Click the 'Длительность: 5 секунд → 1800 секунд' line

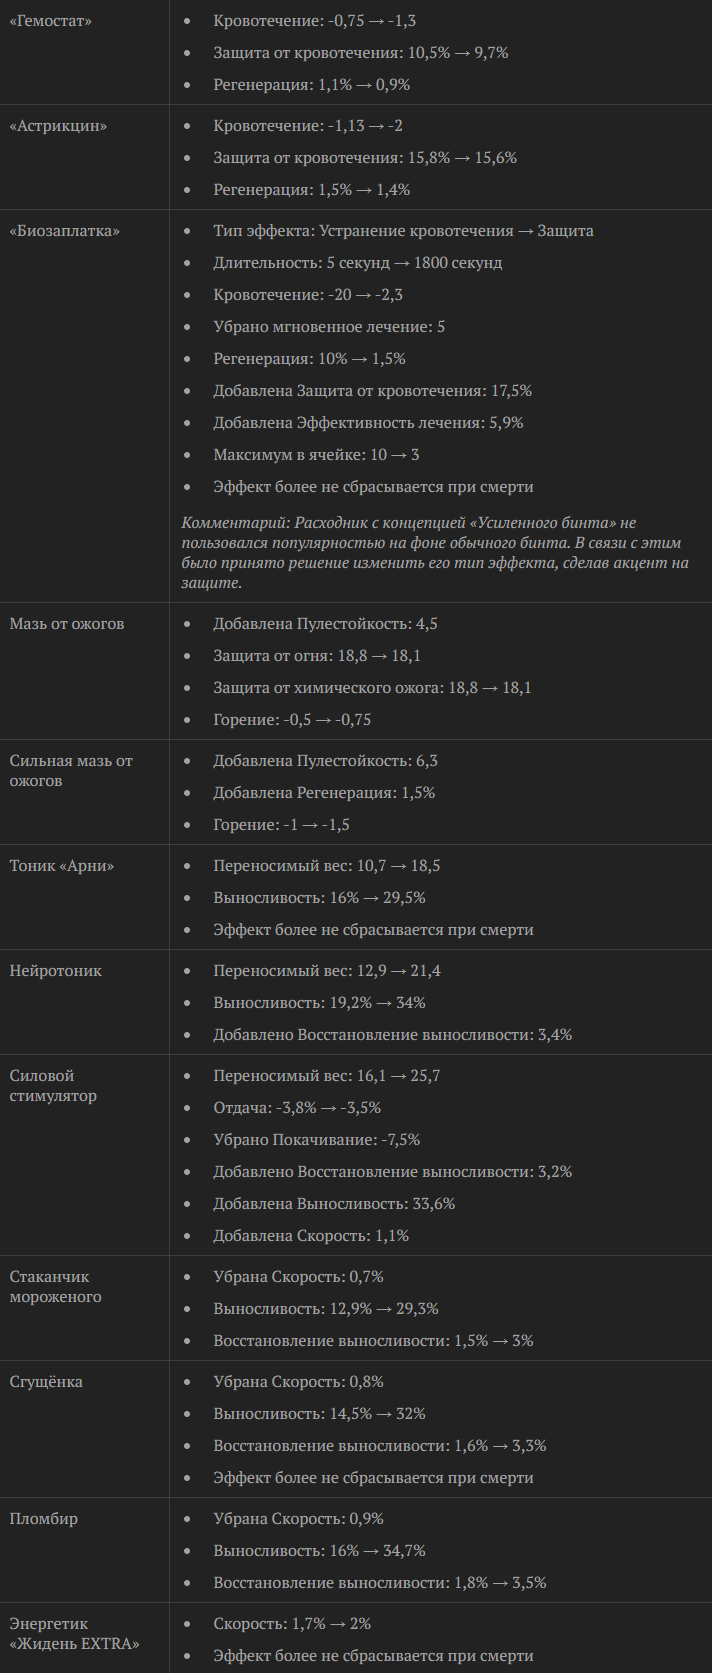pos(357,263)
